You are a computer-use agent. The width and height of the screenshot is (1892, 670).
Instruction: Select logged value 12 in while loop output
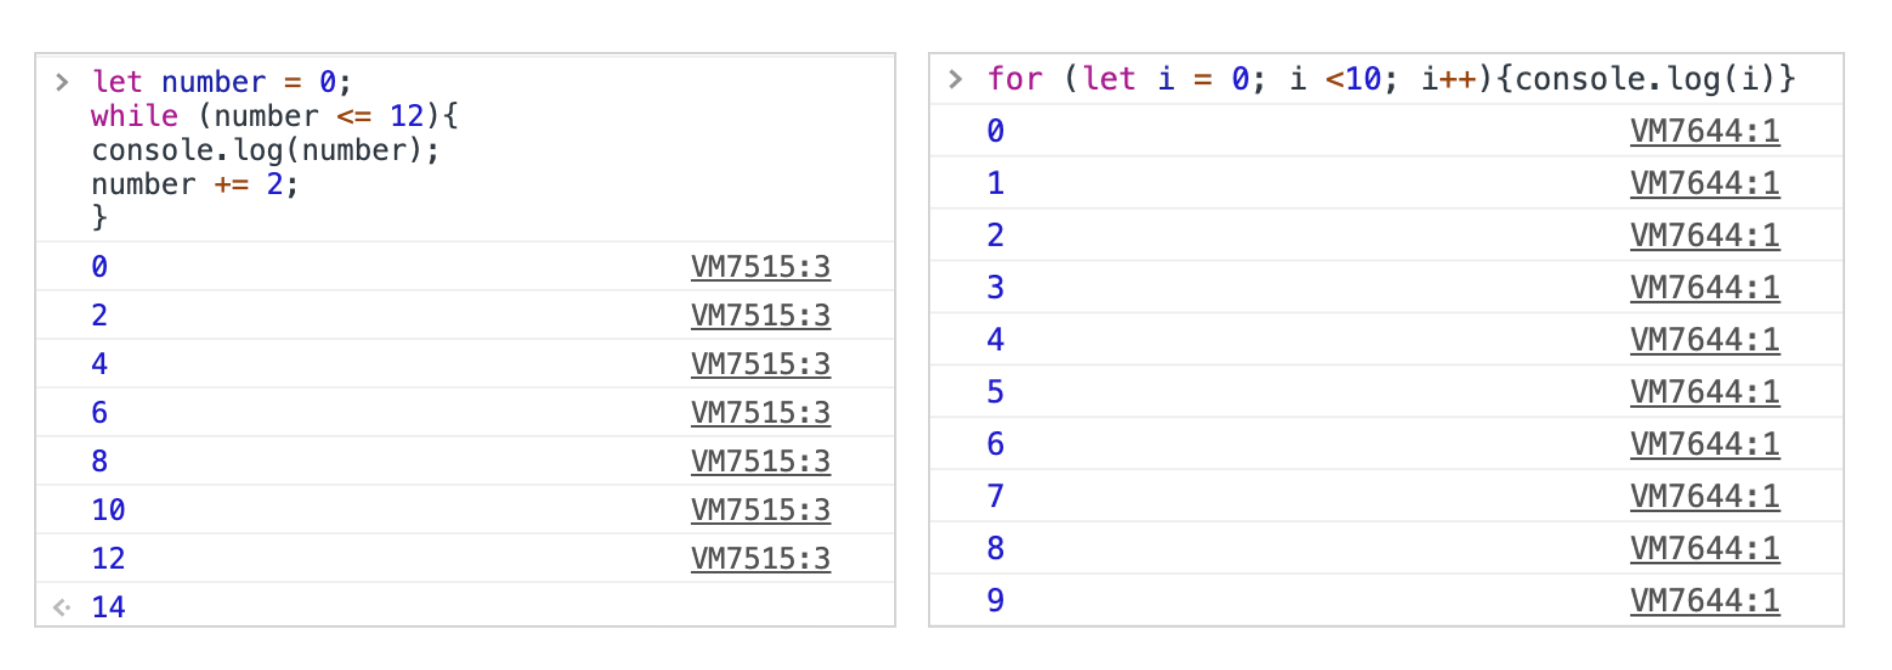(108, 558)
